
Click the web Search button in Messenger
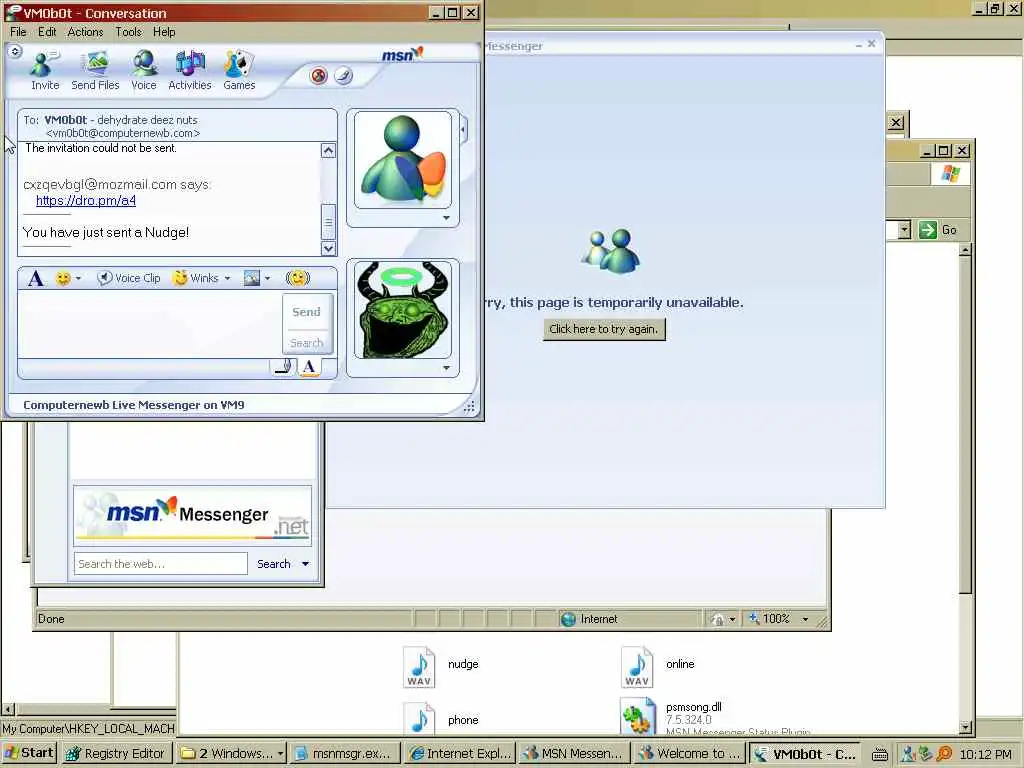click(x=274, y=564)
